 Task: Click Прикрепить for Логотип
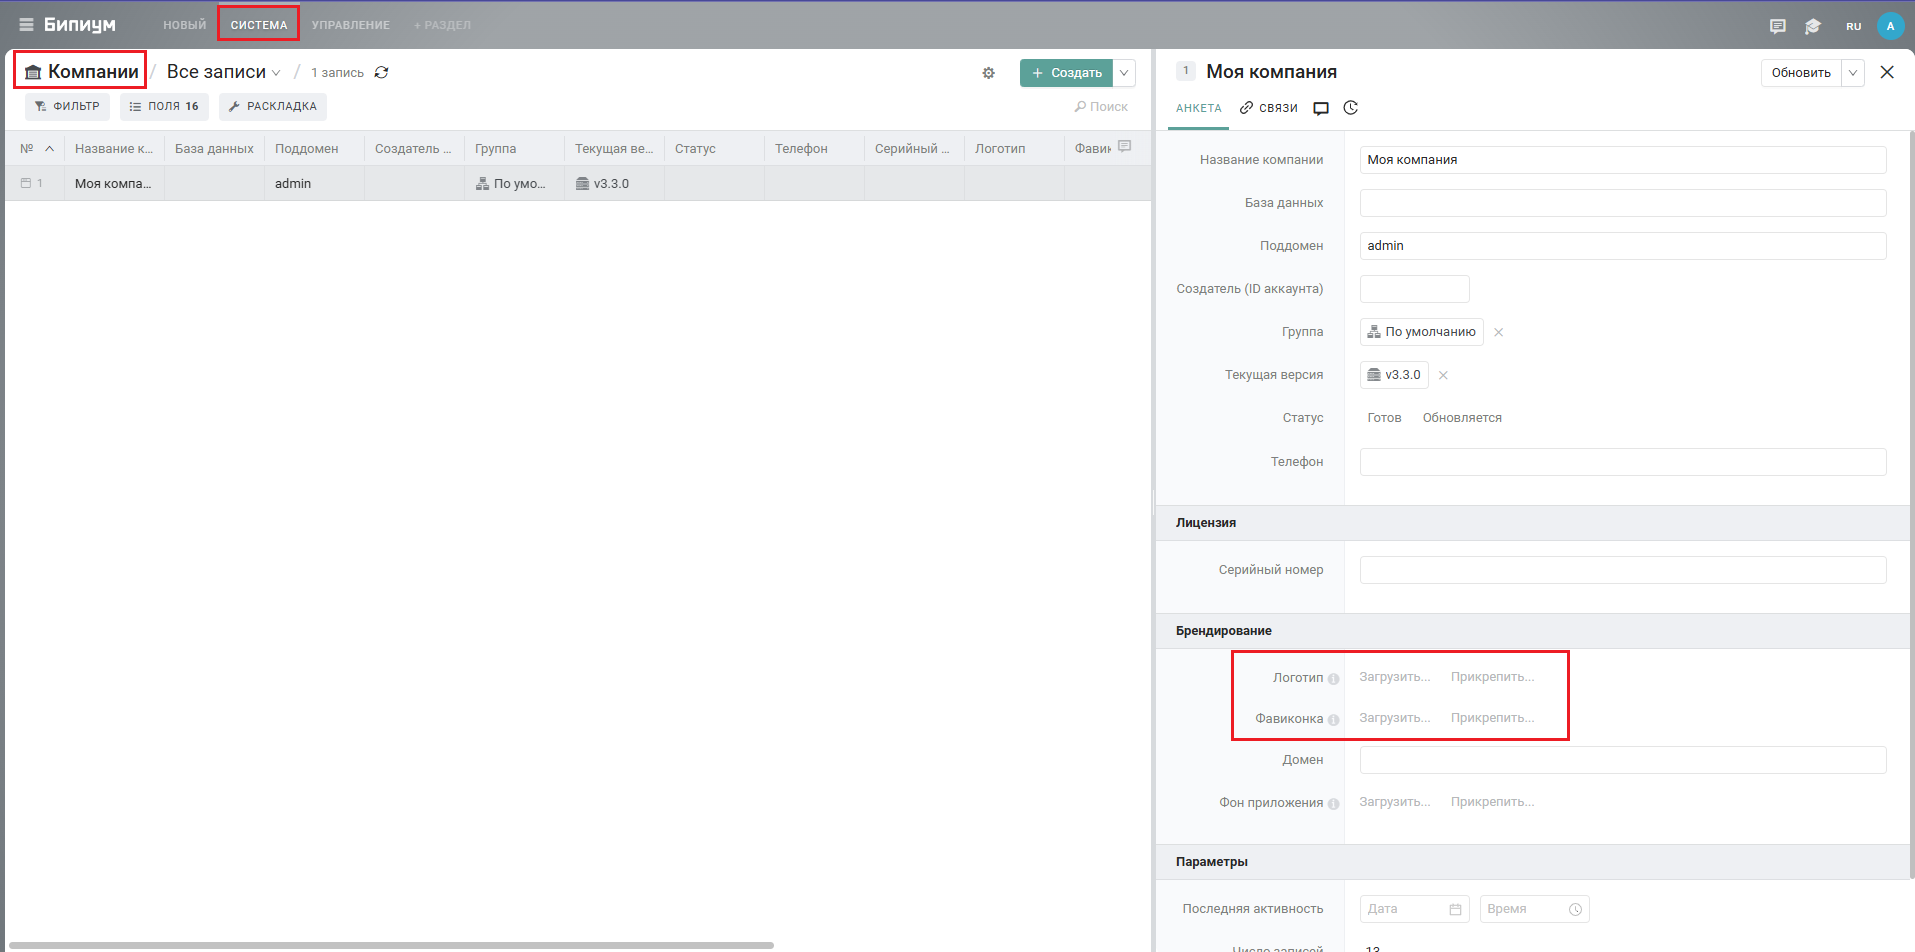point(1492,677)
